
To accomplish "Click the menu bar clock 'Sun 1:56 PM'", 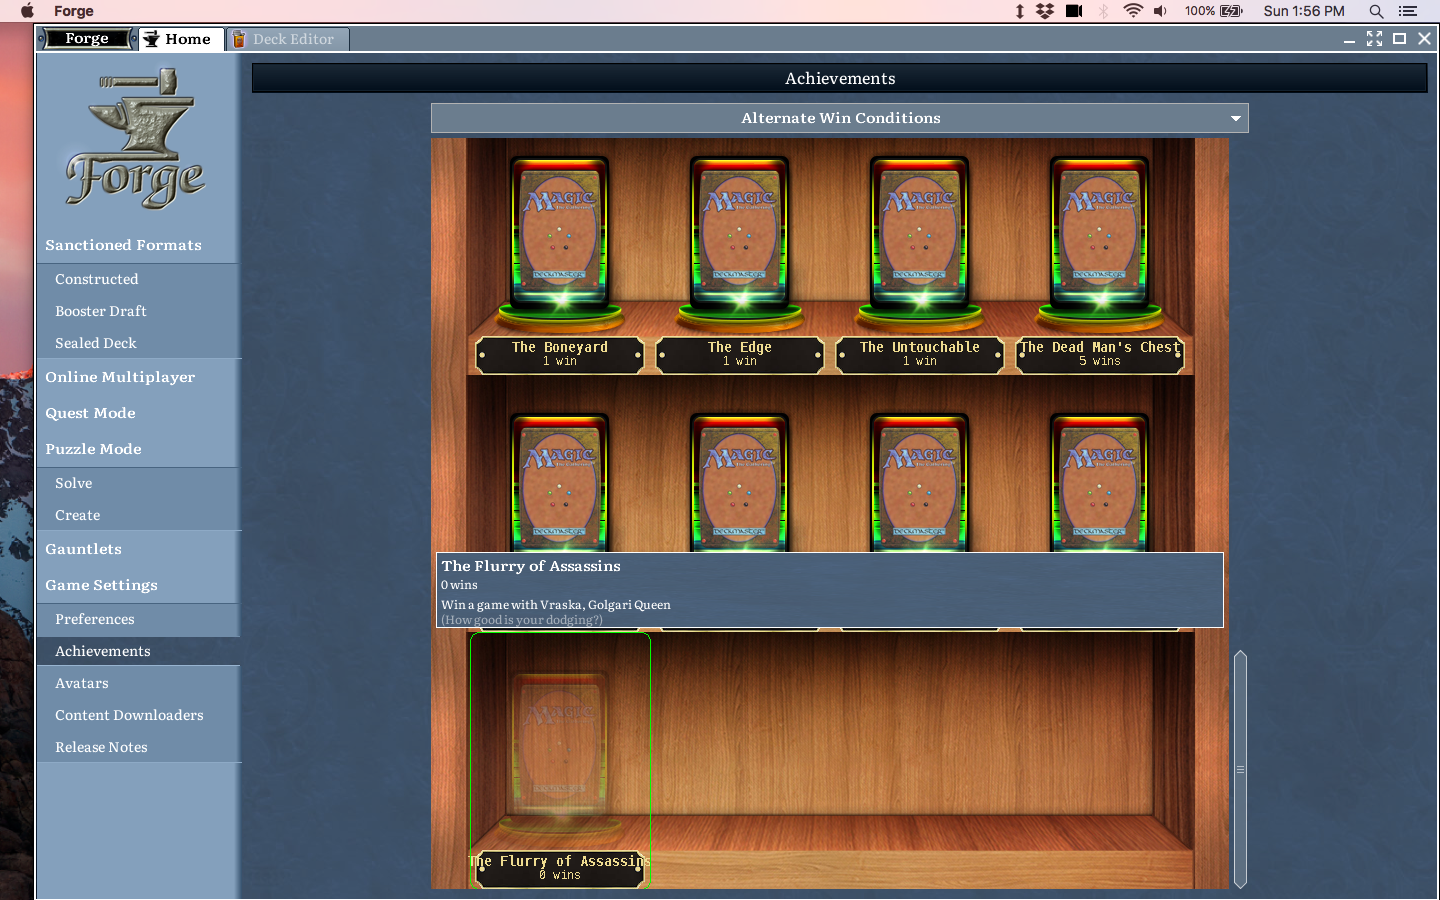I will point(1304,11).
